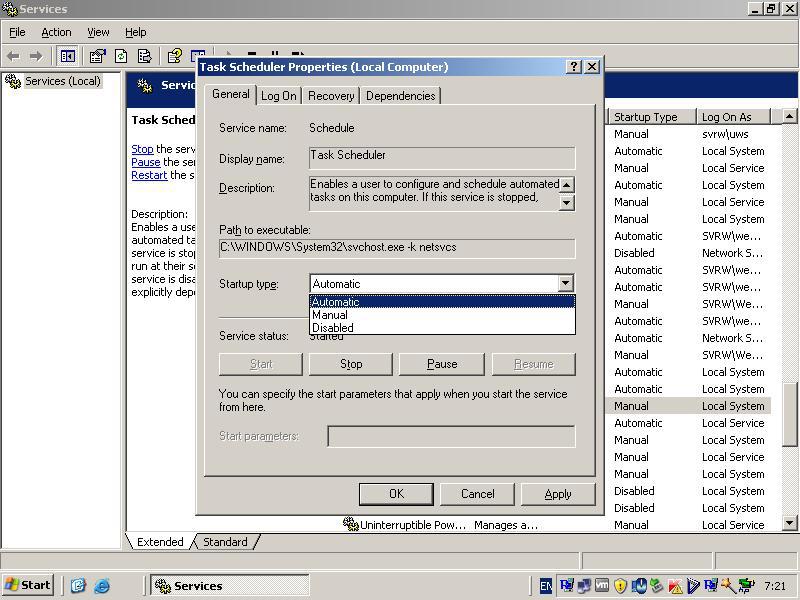Viewport: 800px width, 600px height.
Task: Click the yellow security shield tray icon
Action: tap(620, 586)
